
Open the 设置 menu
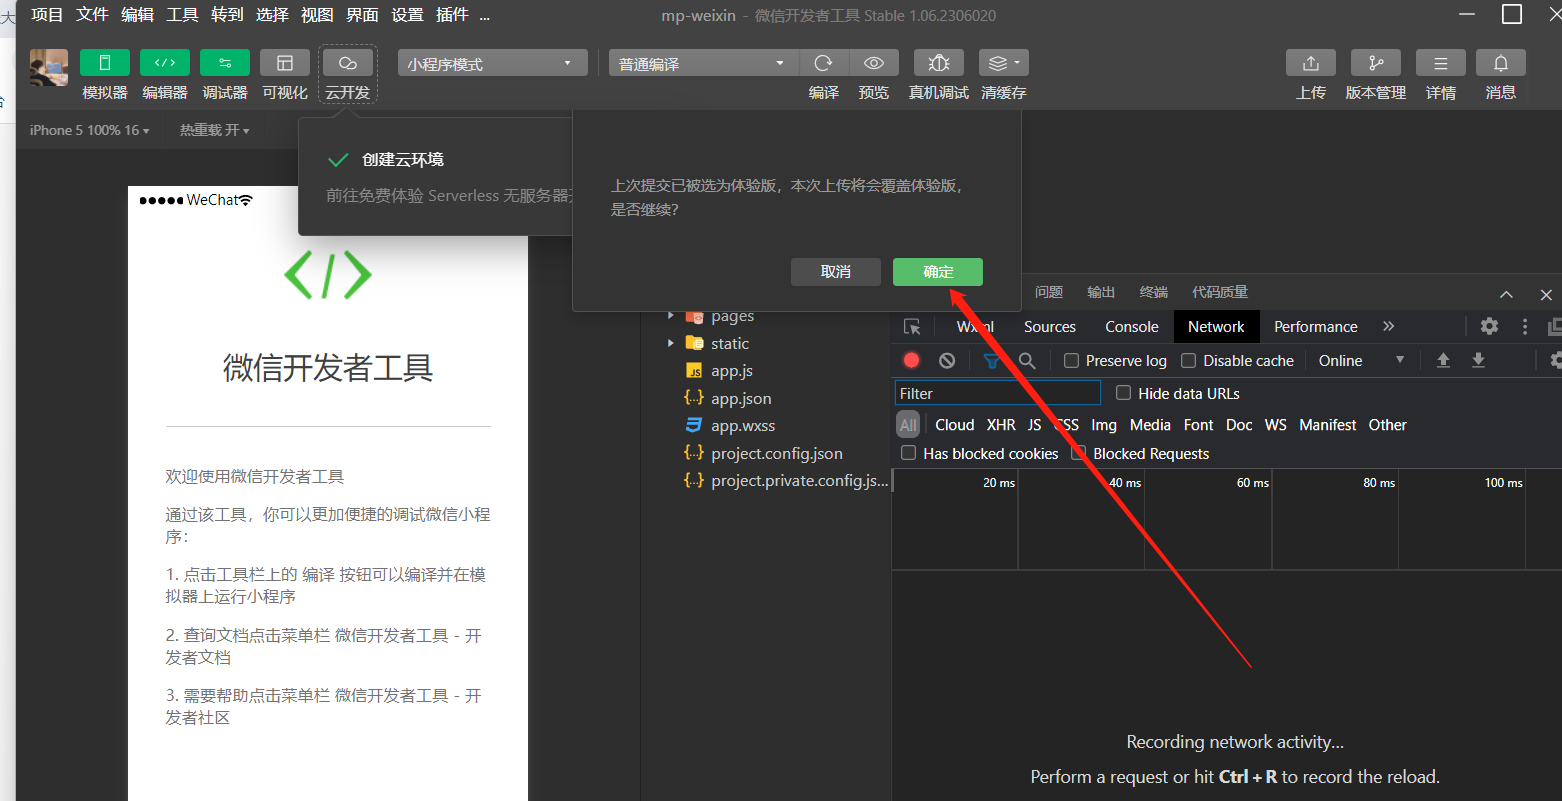pyautogui.click(x=407, y=14)
